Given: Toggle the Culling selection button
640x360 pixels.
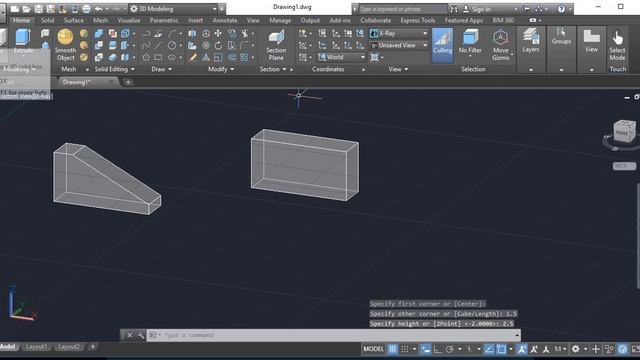Looking at the screenshot, I should pyautogui.click(x=442, y=45).
